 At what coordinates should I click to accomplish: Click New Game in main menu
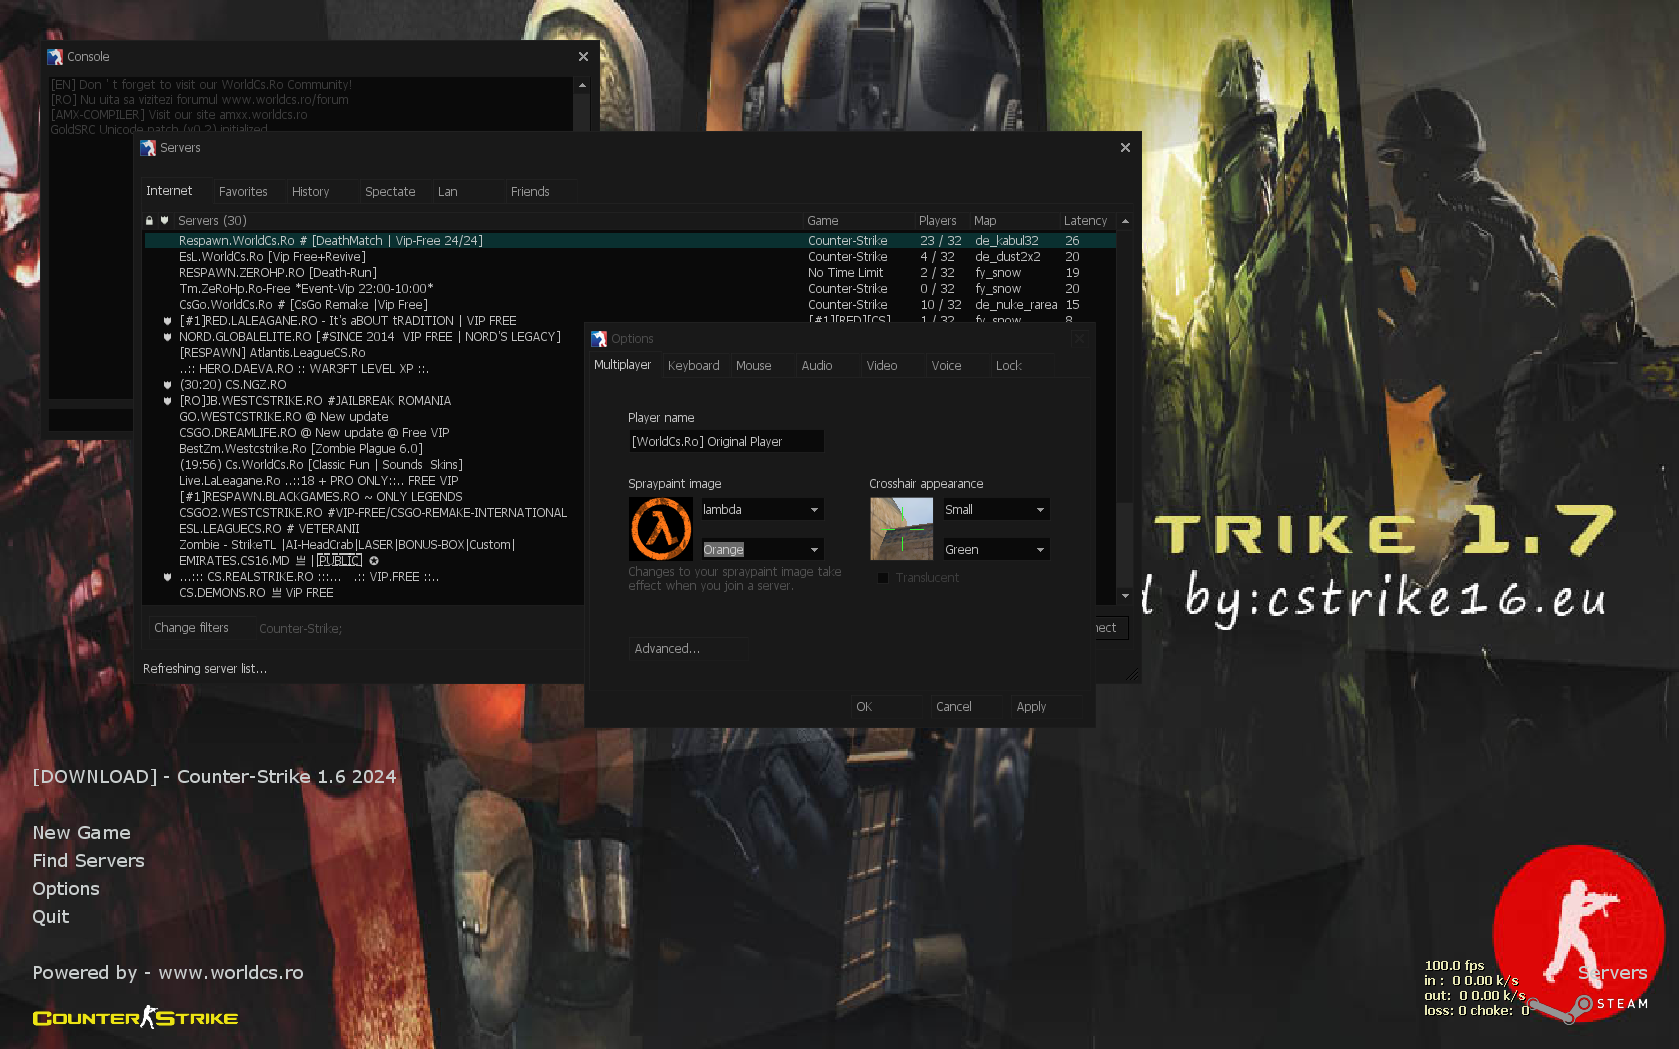[x=81, y=833]
